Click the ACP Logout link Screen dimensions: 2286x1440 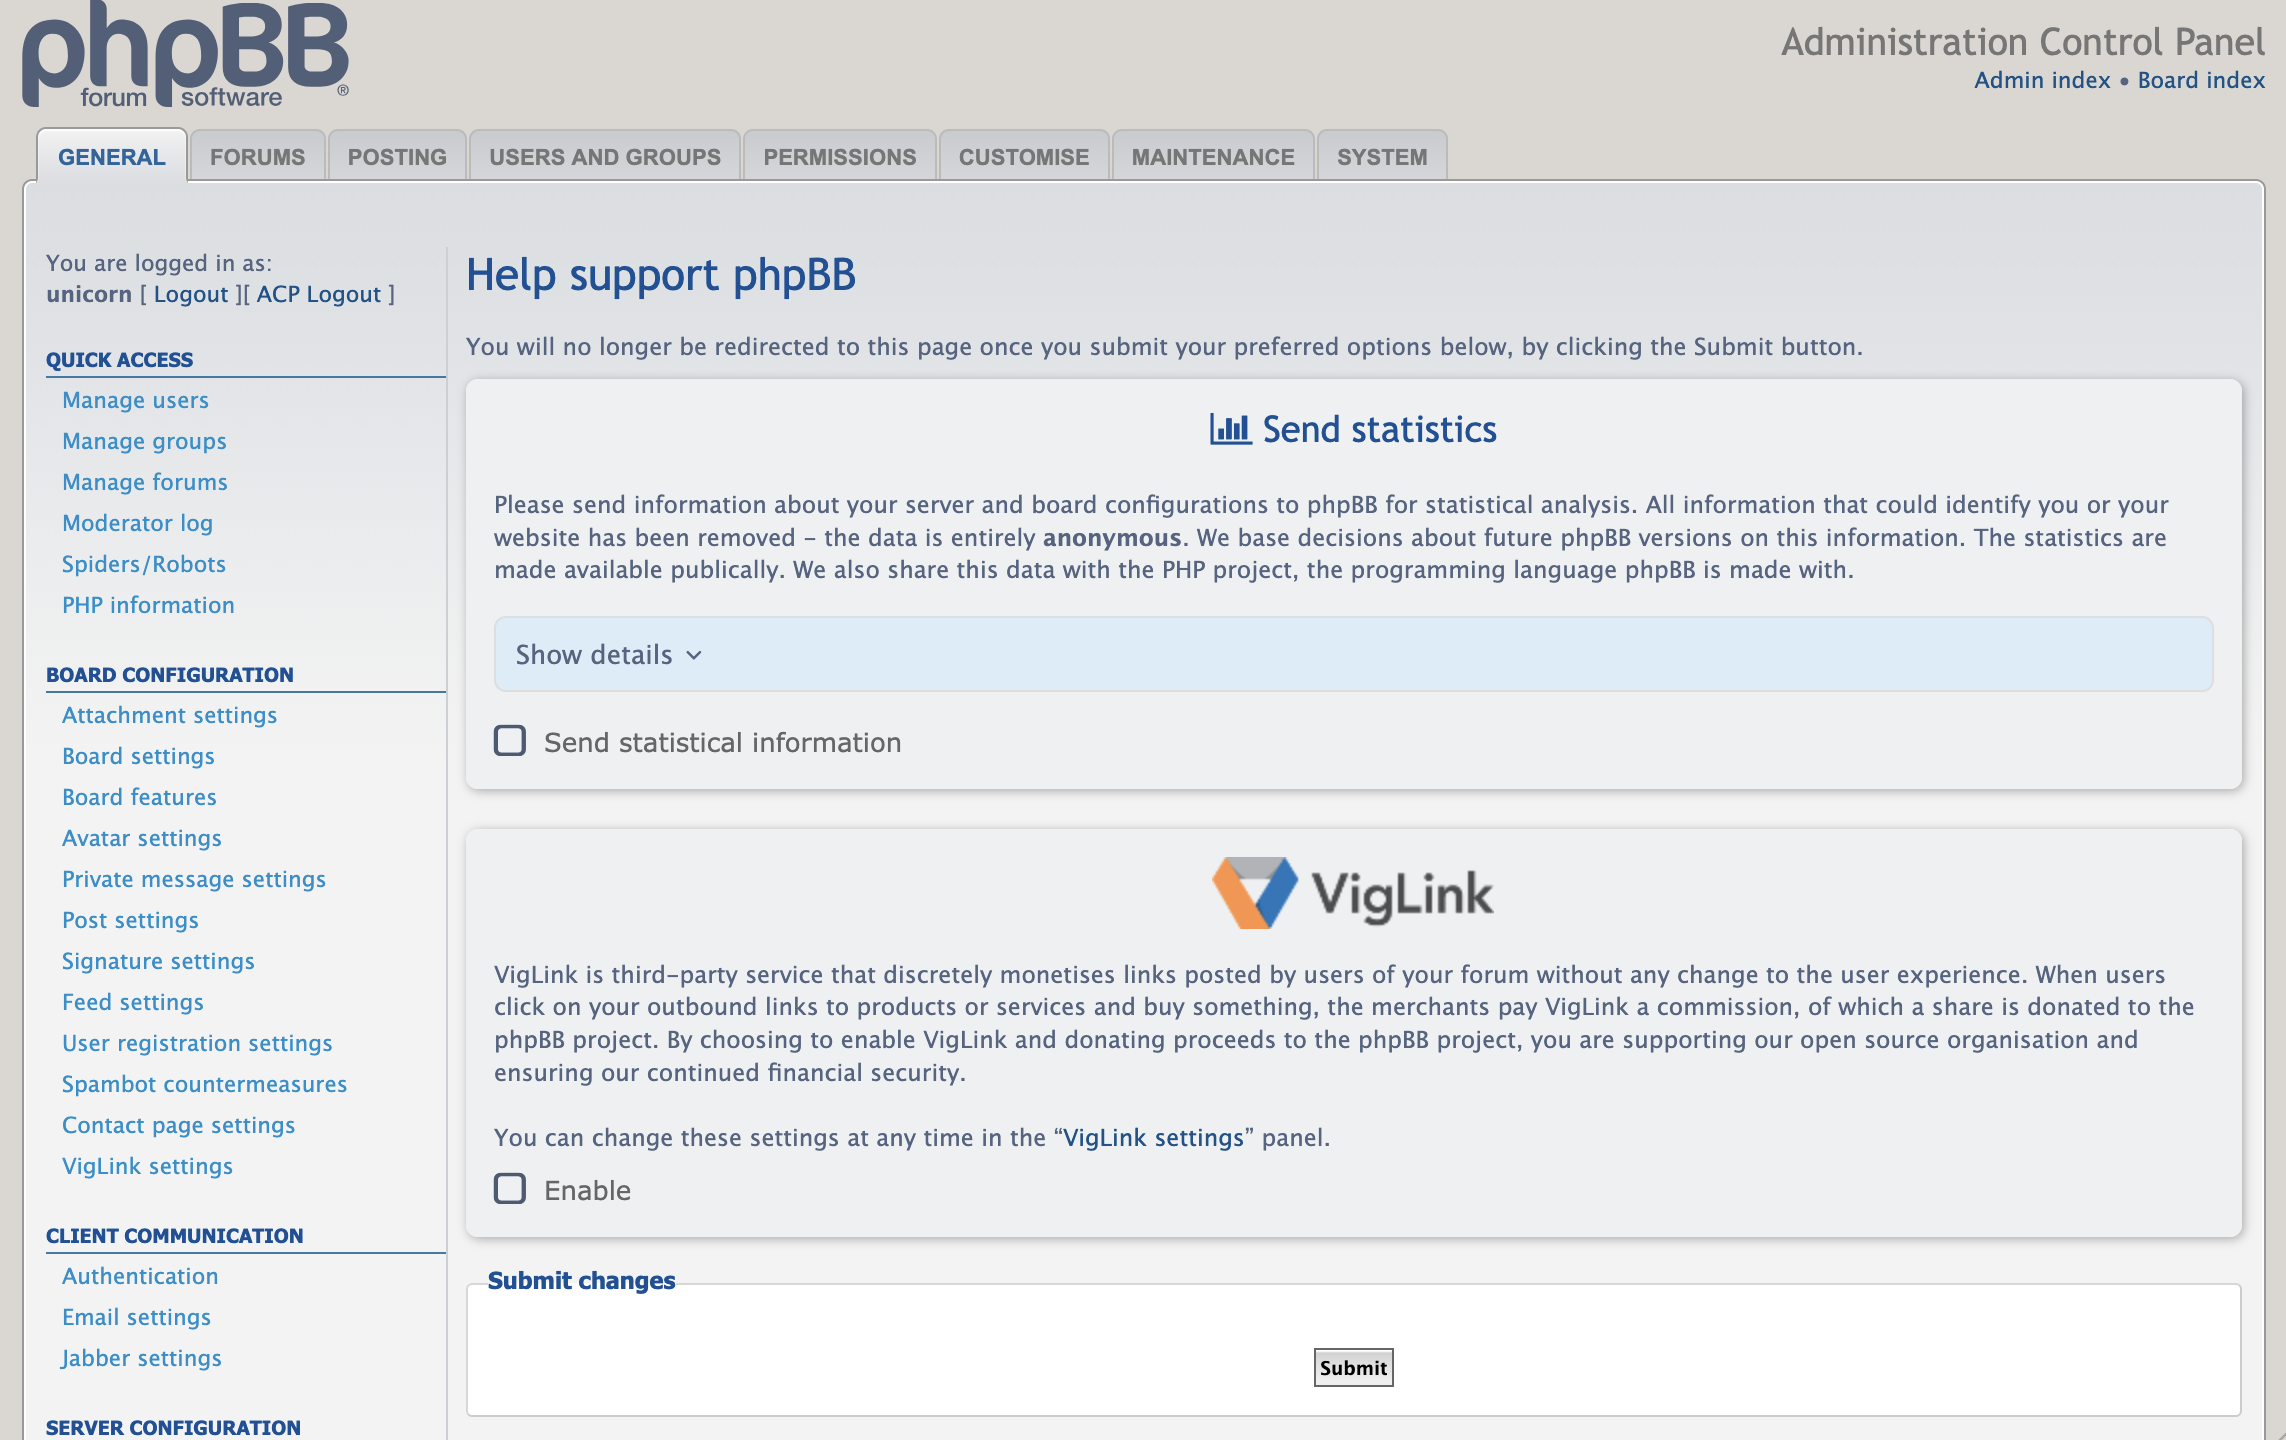[319, 294]
